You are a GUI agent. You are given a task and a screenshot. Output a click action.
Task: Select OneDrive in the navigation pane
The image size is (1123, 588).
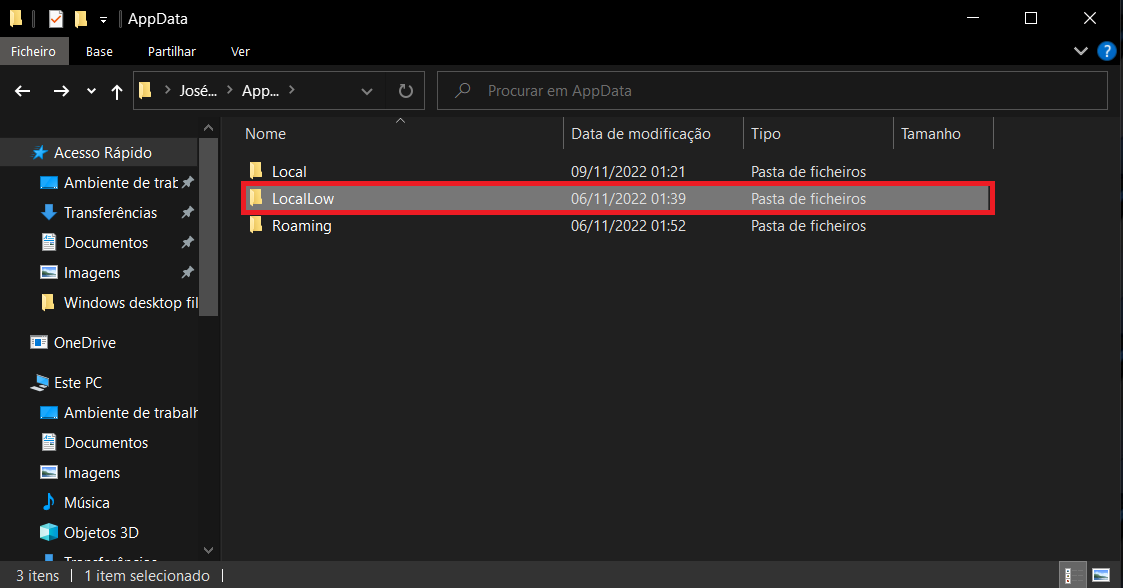(84, 343)
